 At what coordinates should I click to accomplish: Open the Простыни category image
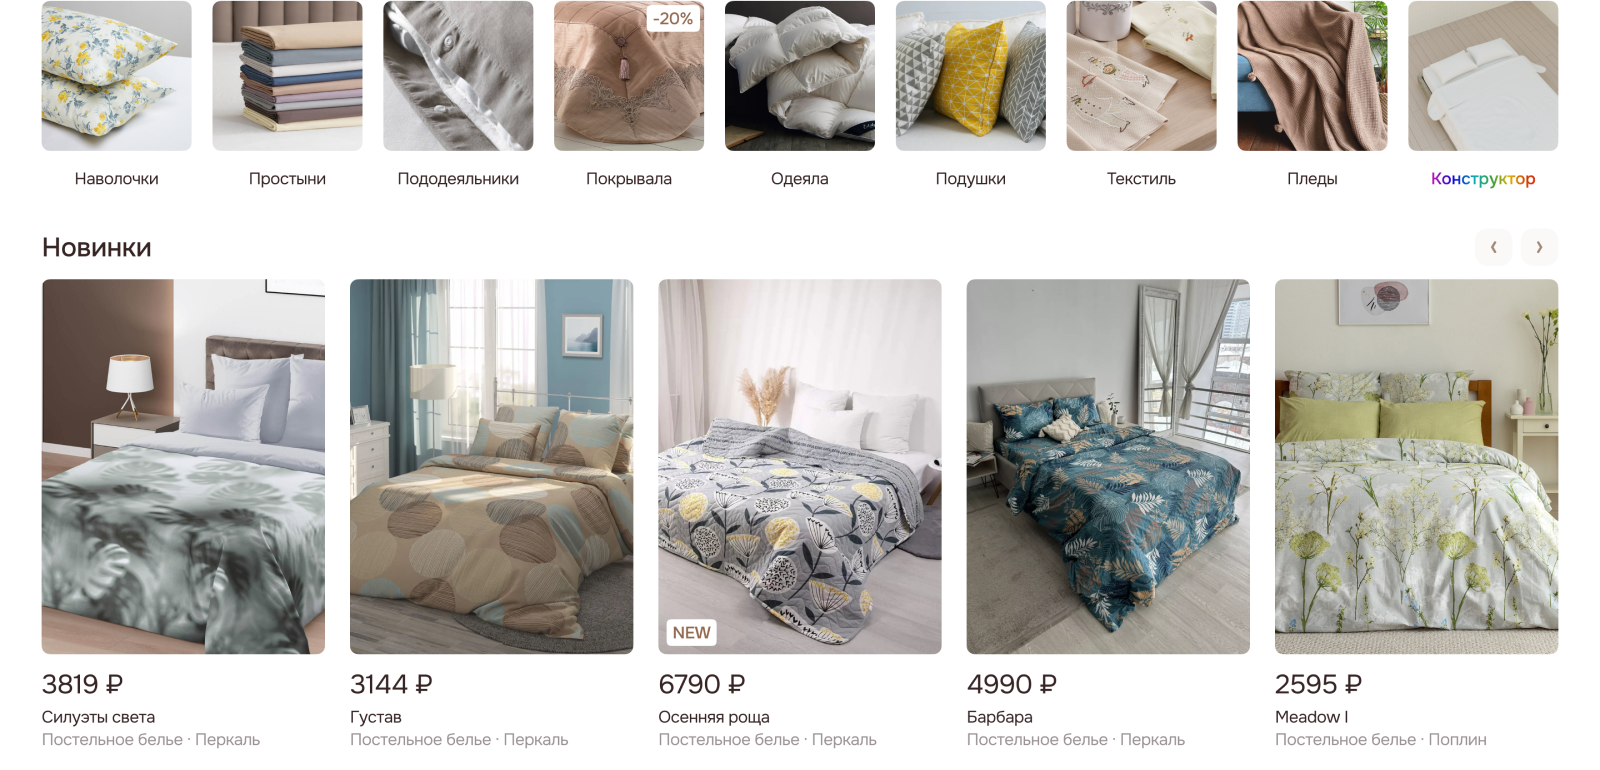287,76
